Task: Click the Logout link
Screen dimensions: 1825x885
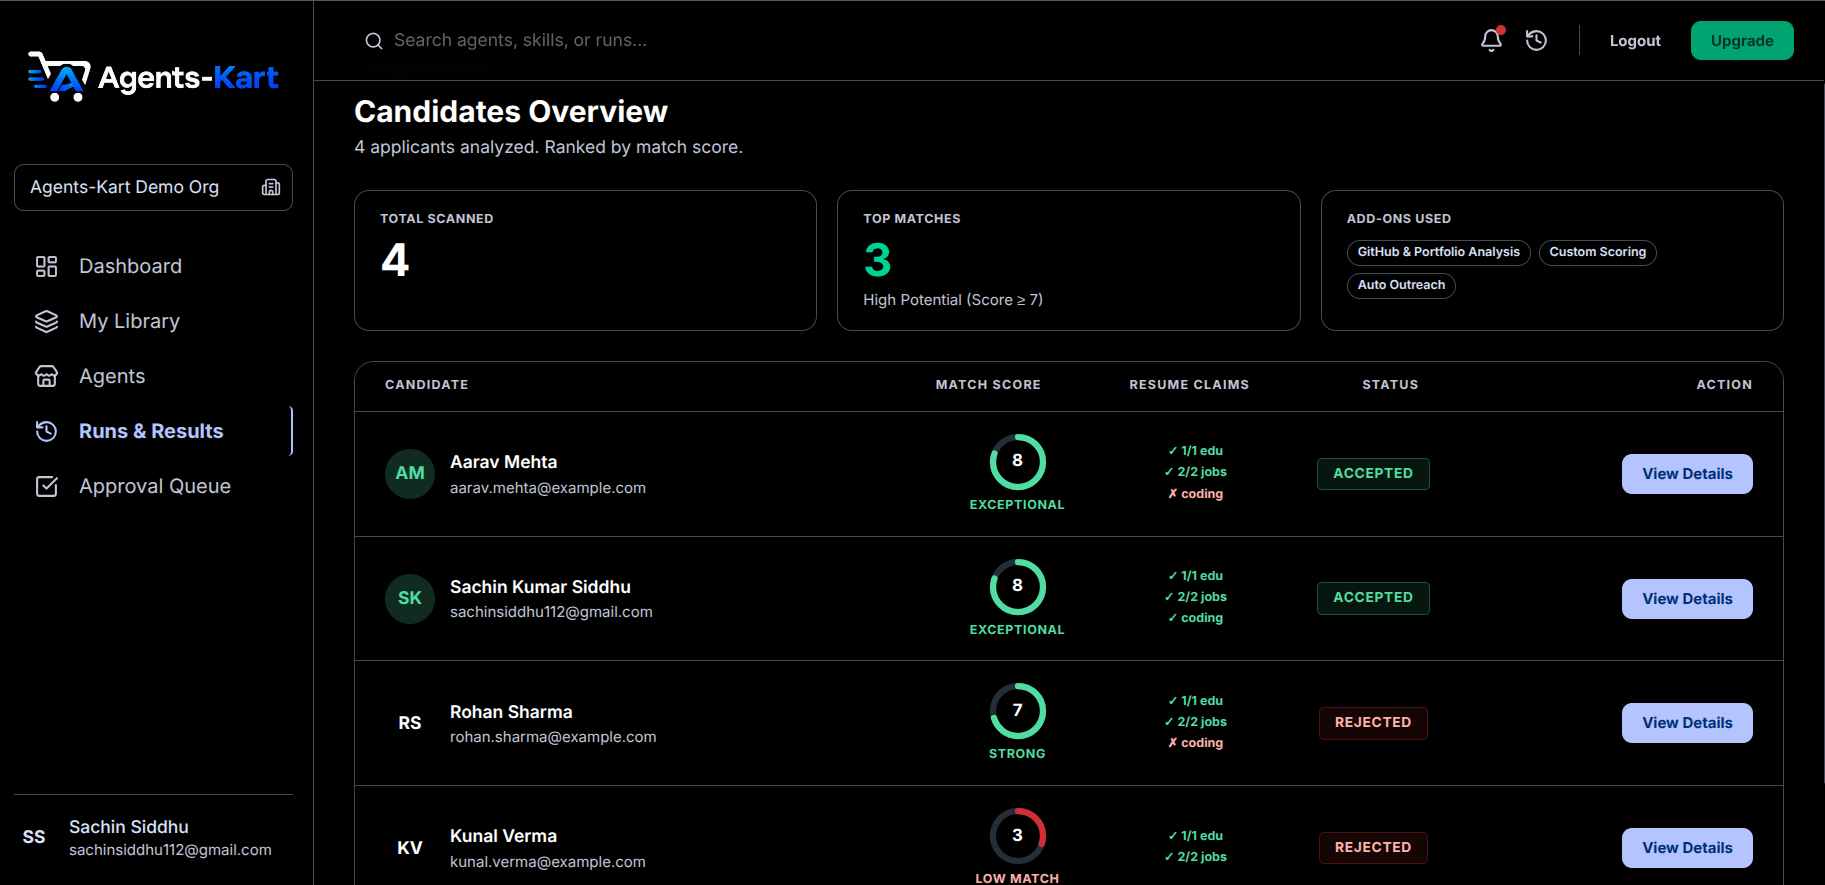Action: 1635,41
